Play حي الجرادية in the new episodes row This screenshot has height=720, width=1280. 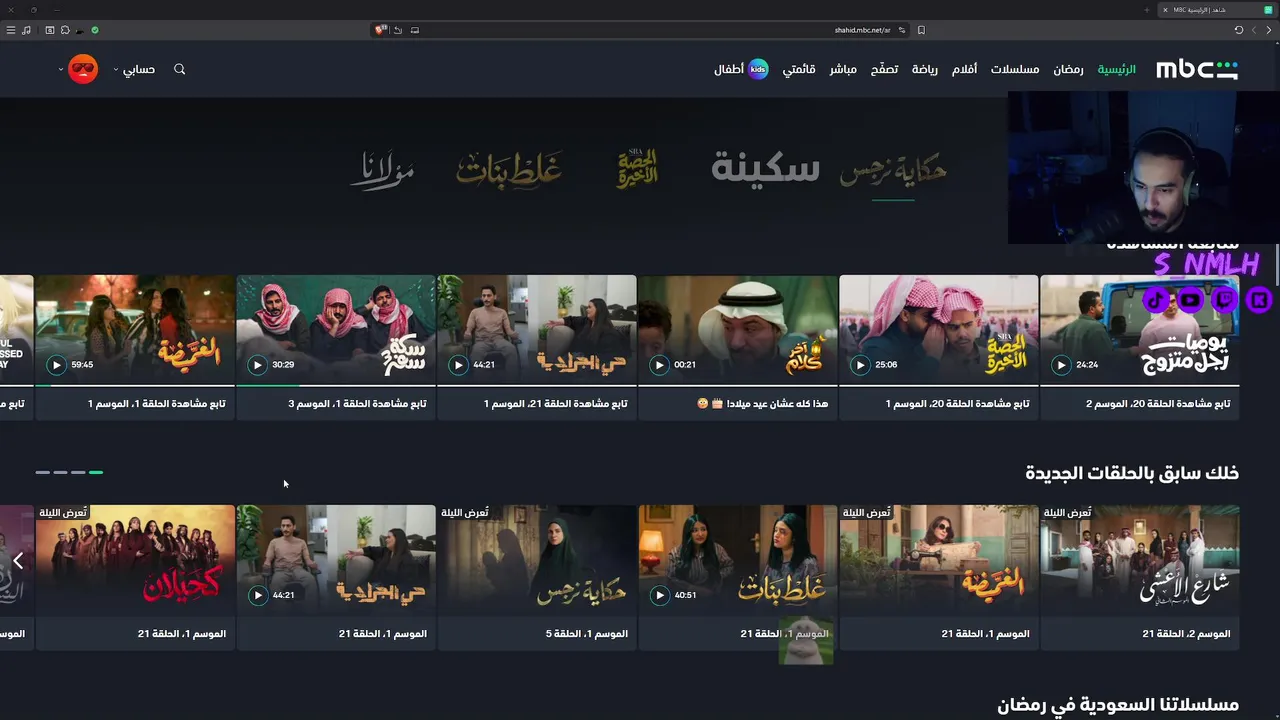click(x=257, y=595)
